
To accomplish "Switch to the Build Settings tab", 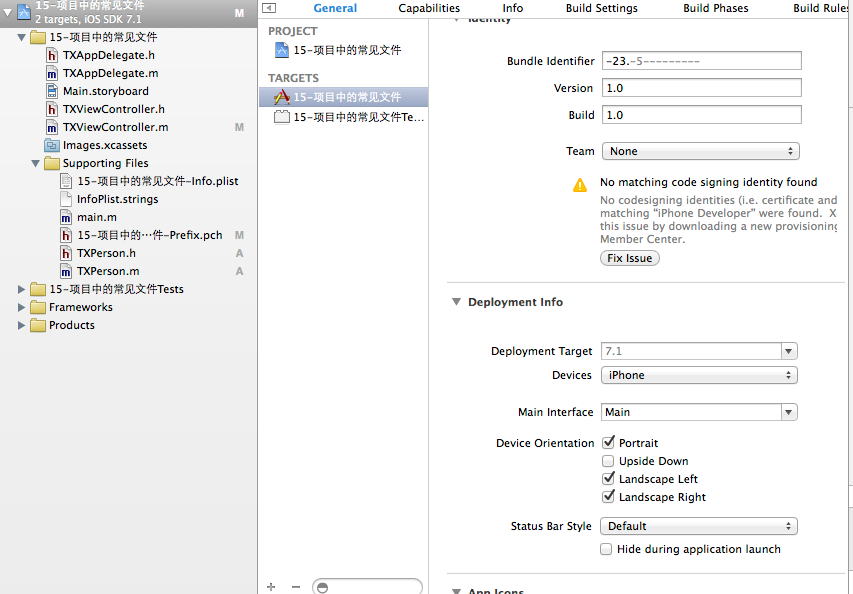I will 602,8.
